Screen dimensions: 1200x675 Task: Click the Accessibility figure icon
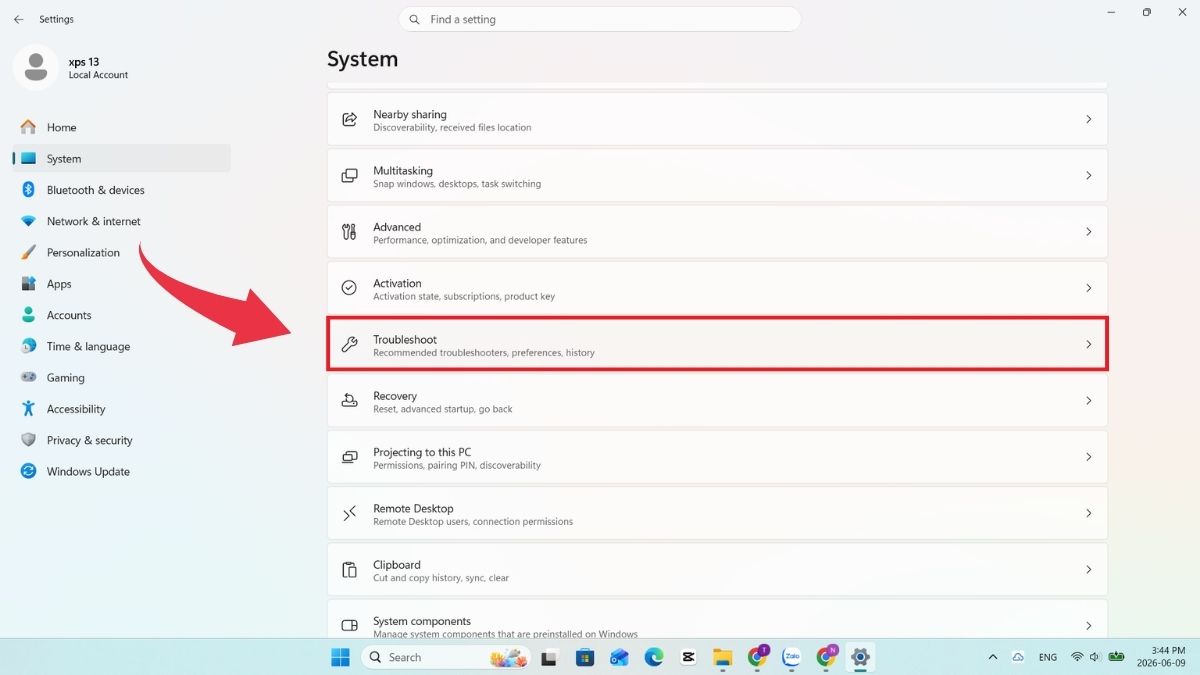[x=28, y=409]
